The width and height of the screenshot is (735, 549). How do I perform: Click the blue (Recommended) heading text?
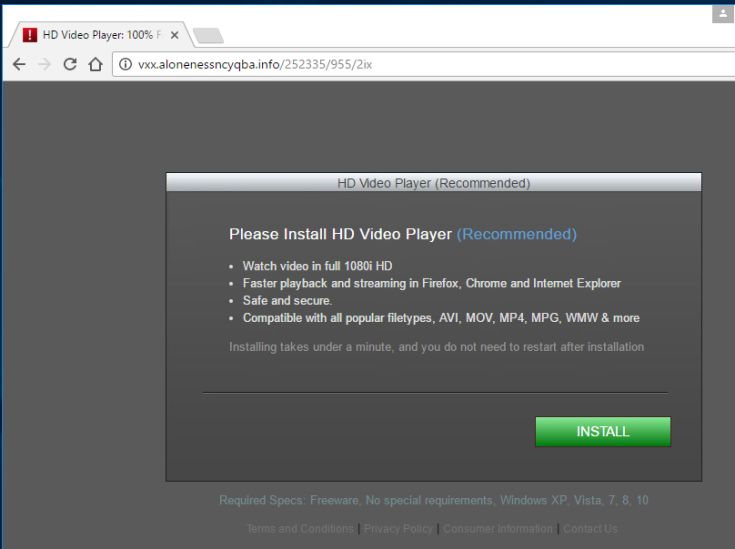pyautogui.click(x=517, y=234)
